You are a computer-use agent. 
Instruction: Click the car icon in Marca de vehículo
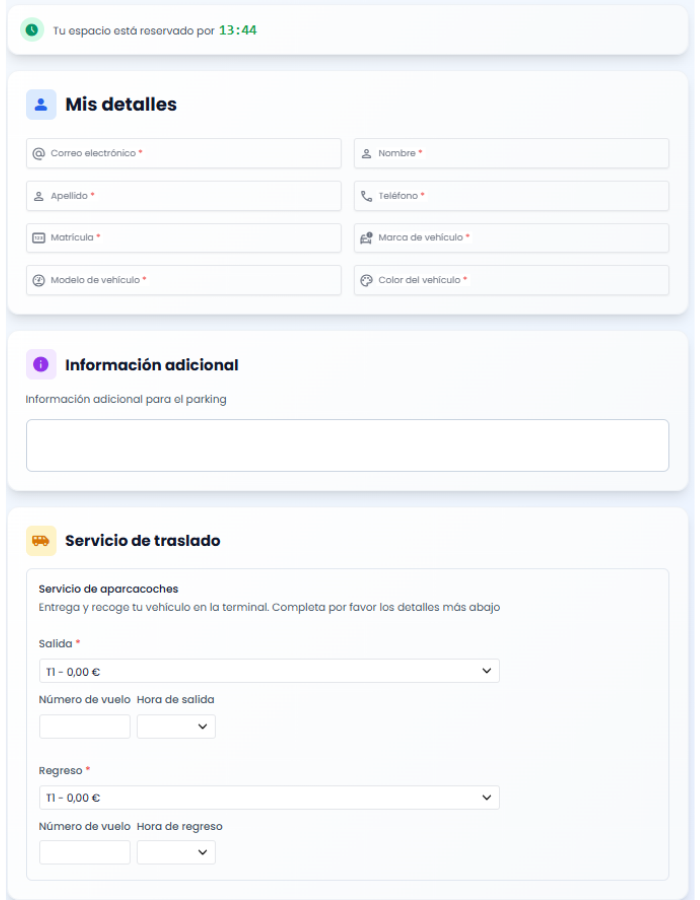[x=367, y=238]
